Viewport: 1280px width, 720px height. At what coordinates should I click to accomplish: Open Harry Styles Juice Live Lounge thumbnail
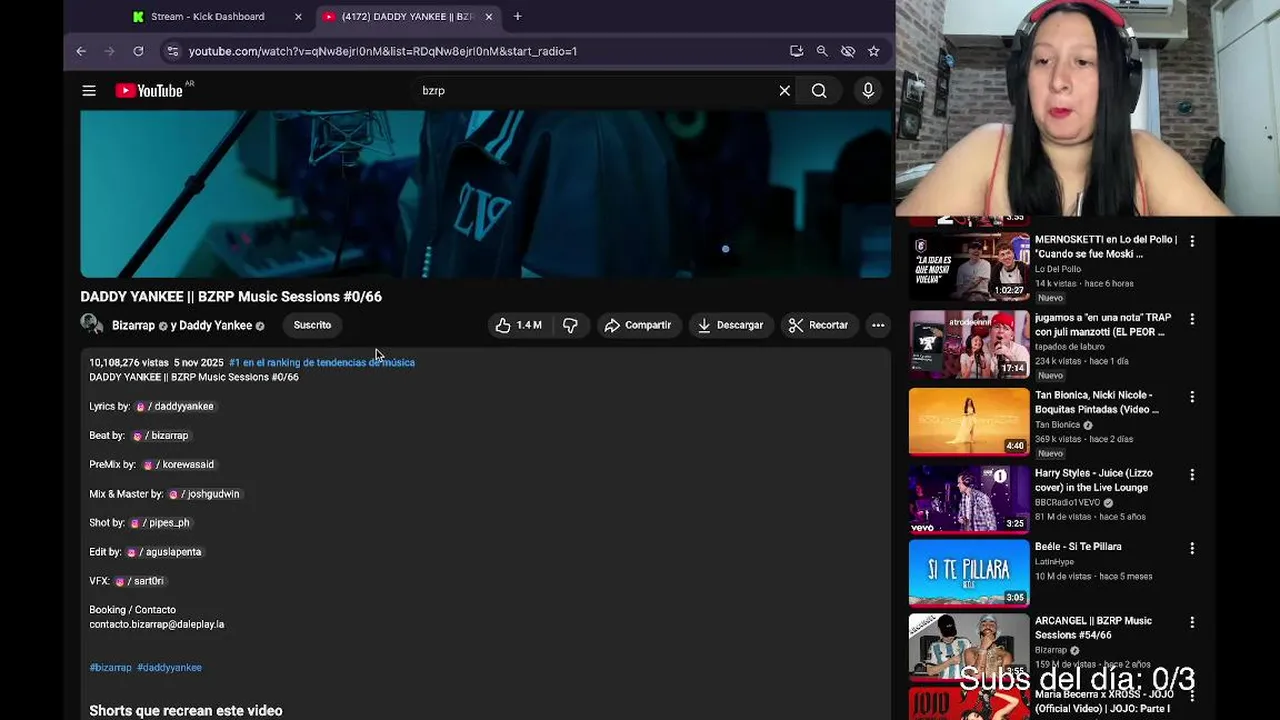969,500
